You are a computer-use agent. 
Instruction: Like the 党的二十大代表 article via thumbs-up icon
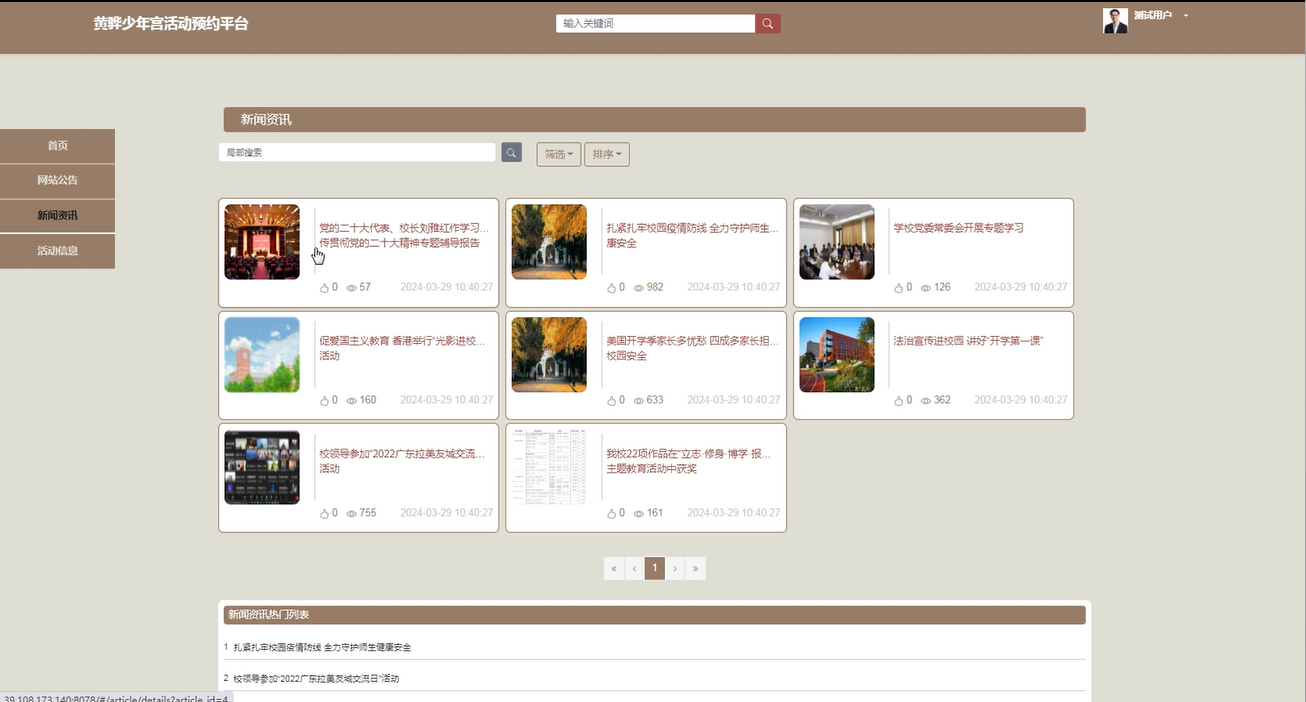(x=324, y=288)
